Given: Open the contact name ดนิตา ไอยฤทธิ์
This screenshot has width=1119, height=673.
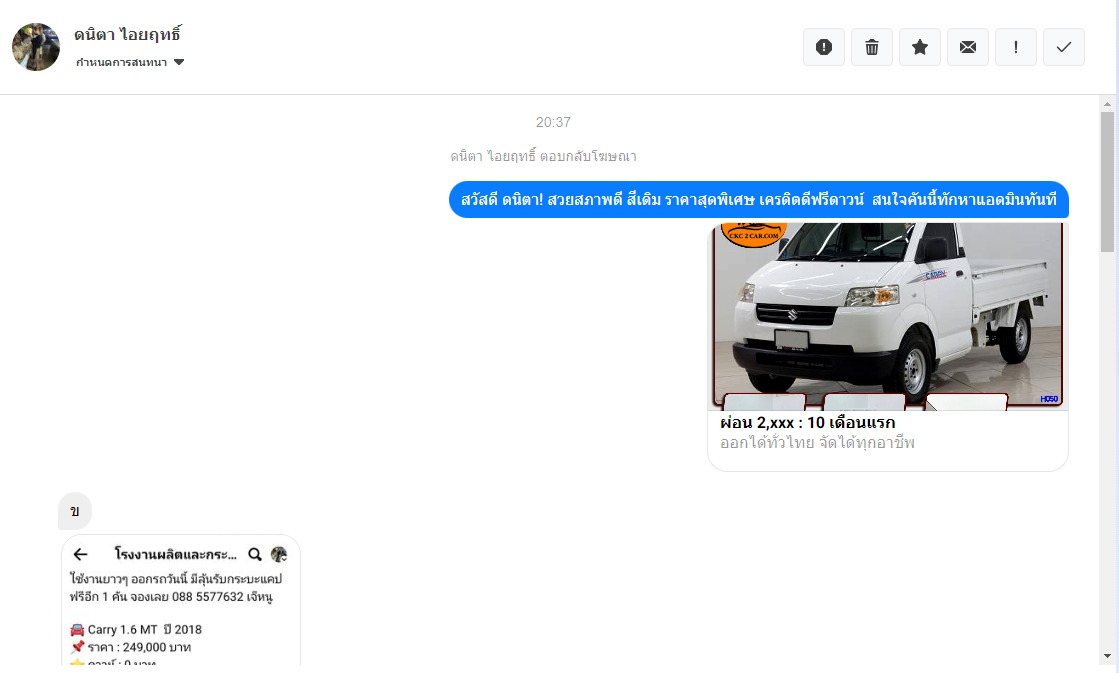Looking at the screenshot, I should point(128,34).
